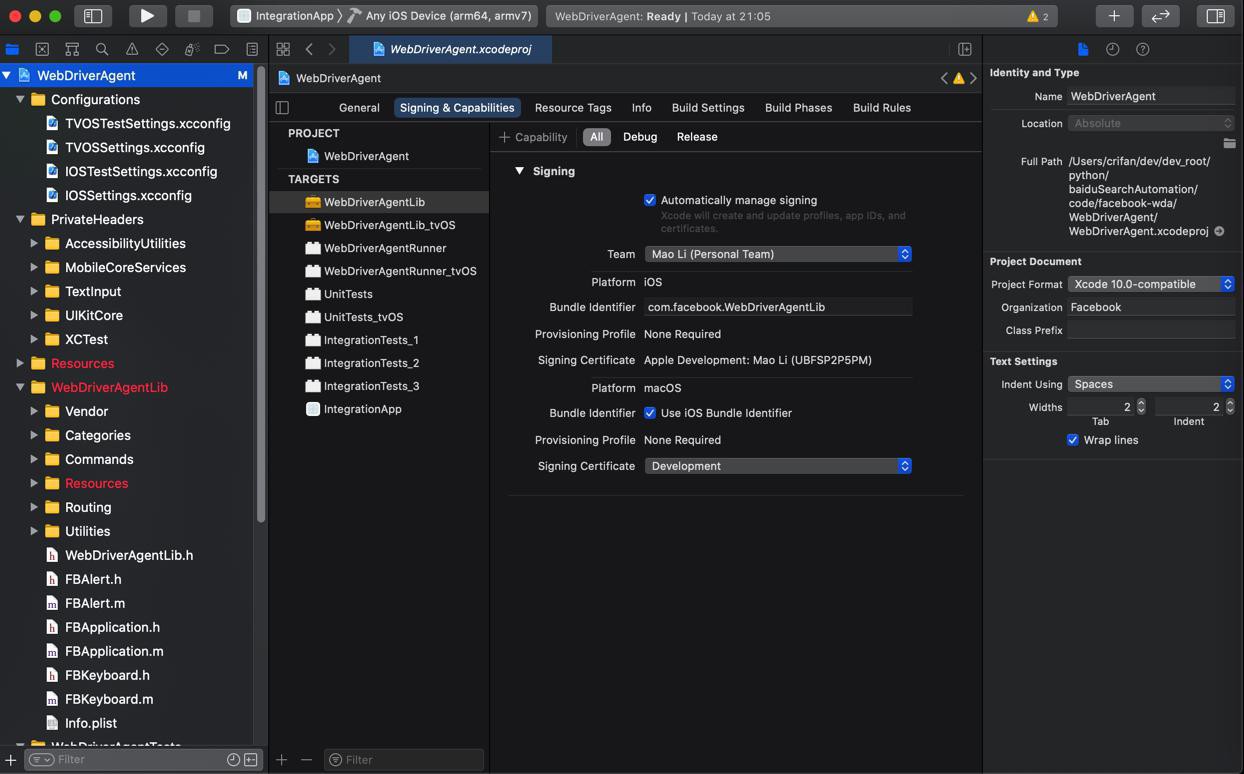Click the Organization field

(1151, 307)
